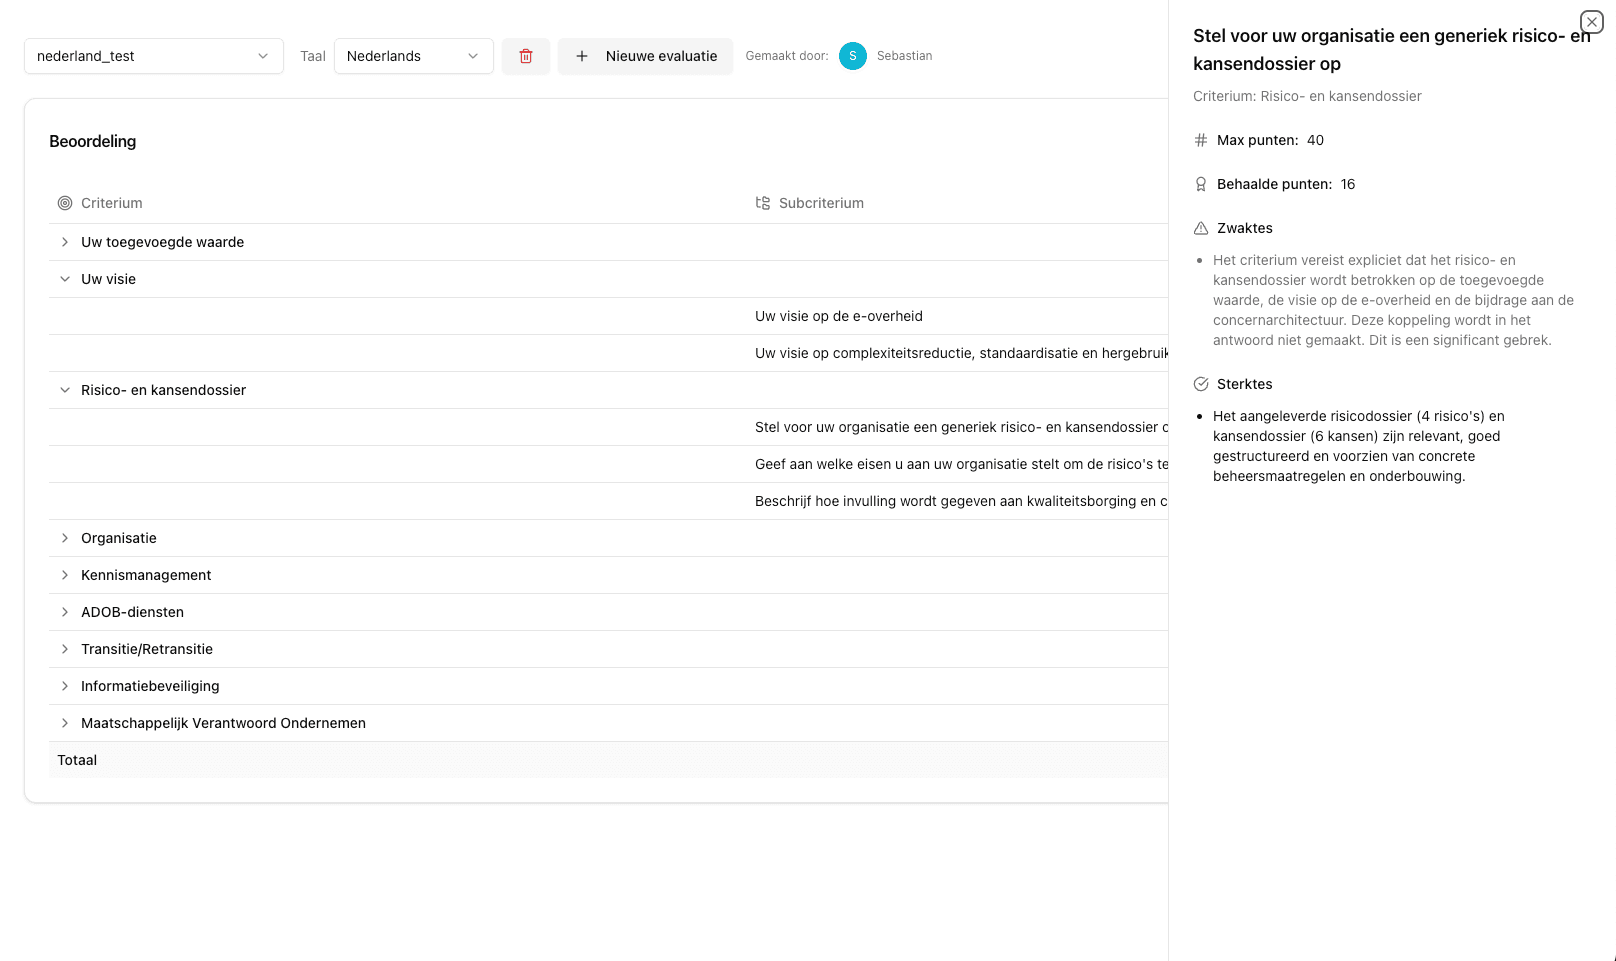Viewport: 1616px width, 961px height.
Task: Open the nederland_test evaluation dropdown
Action: pos(153,56)
